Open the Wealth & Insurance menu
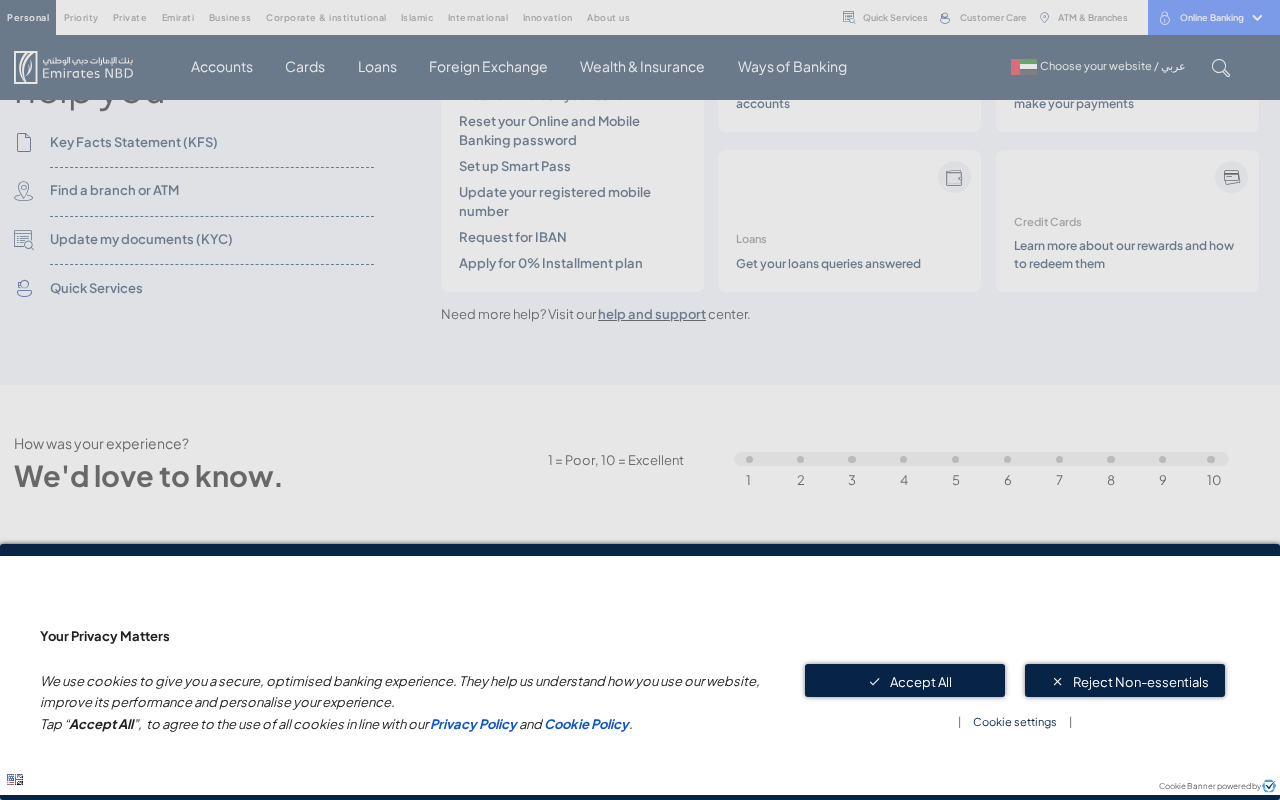 [x=642, y=67]
